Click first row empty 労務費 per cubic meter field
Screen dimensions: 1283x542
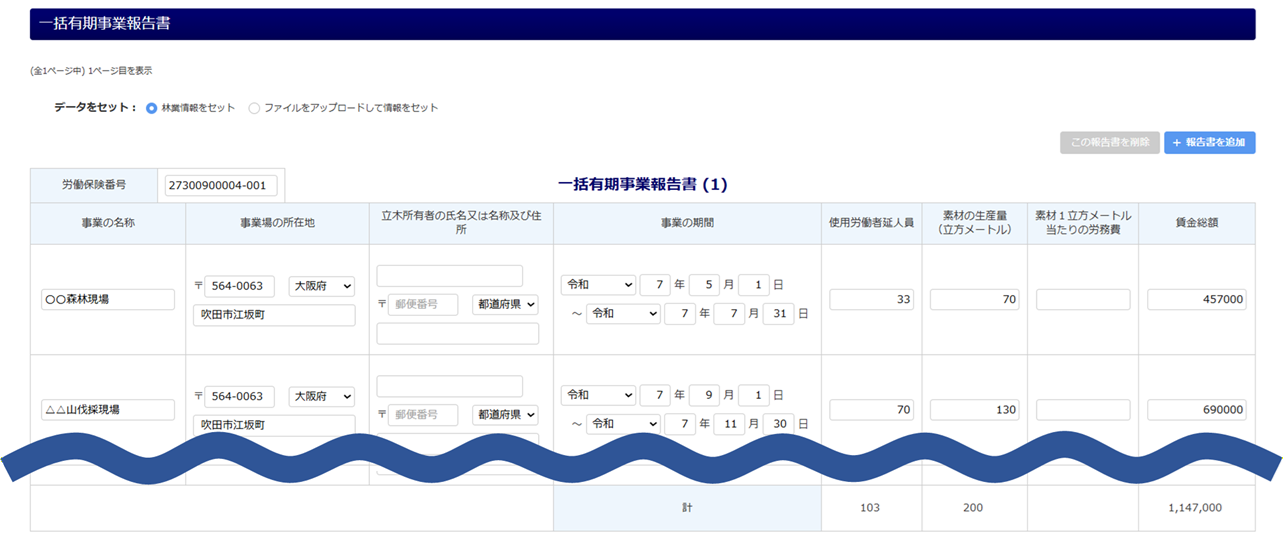(1083, 299)
